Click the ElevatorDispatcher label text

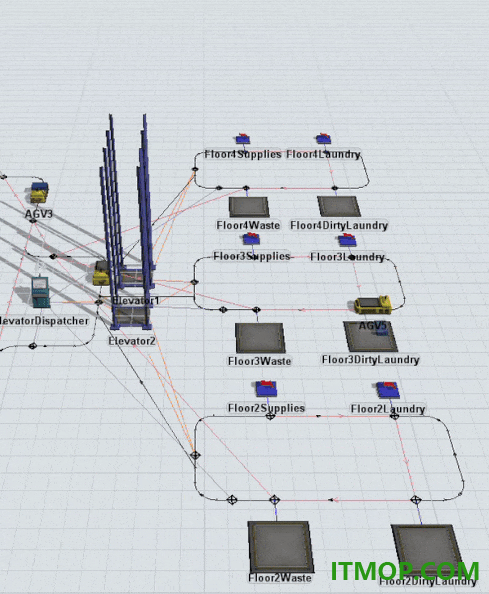pos(44,321)
